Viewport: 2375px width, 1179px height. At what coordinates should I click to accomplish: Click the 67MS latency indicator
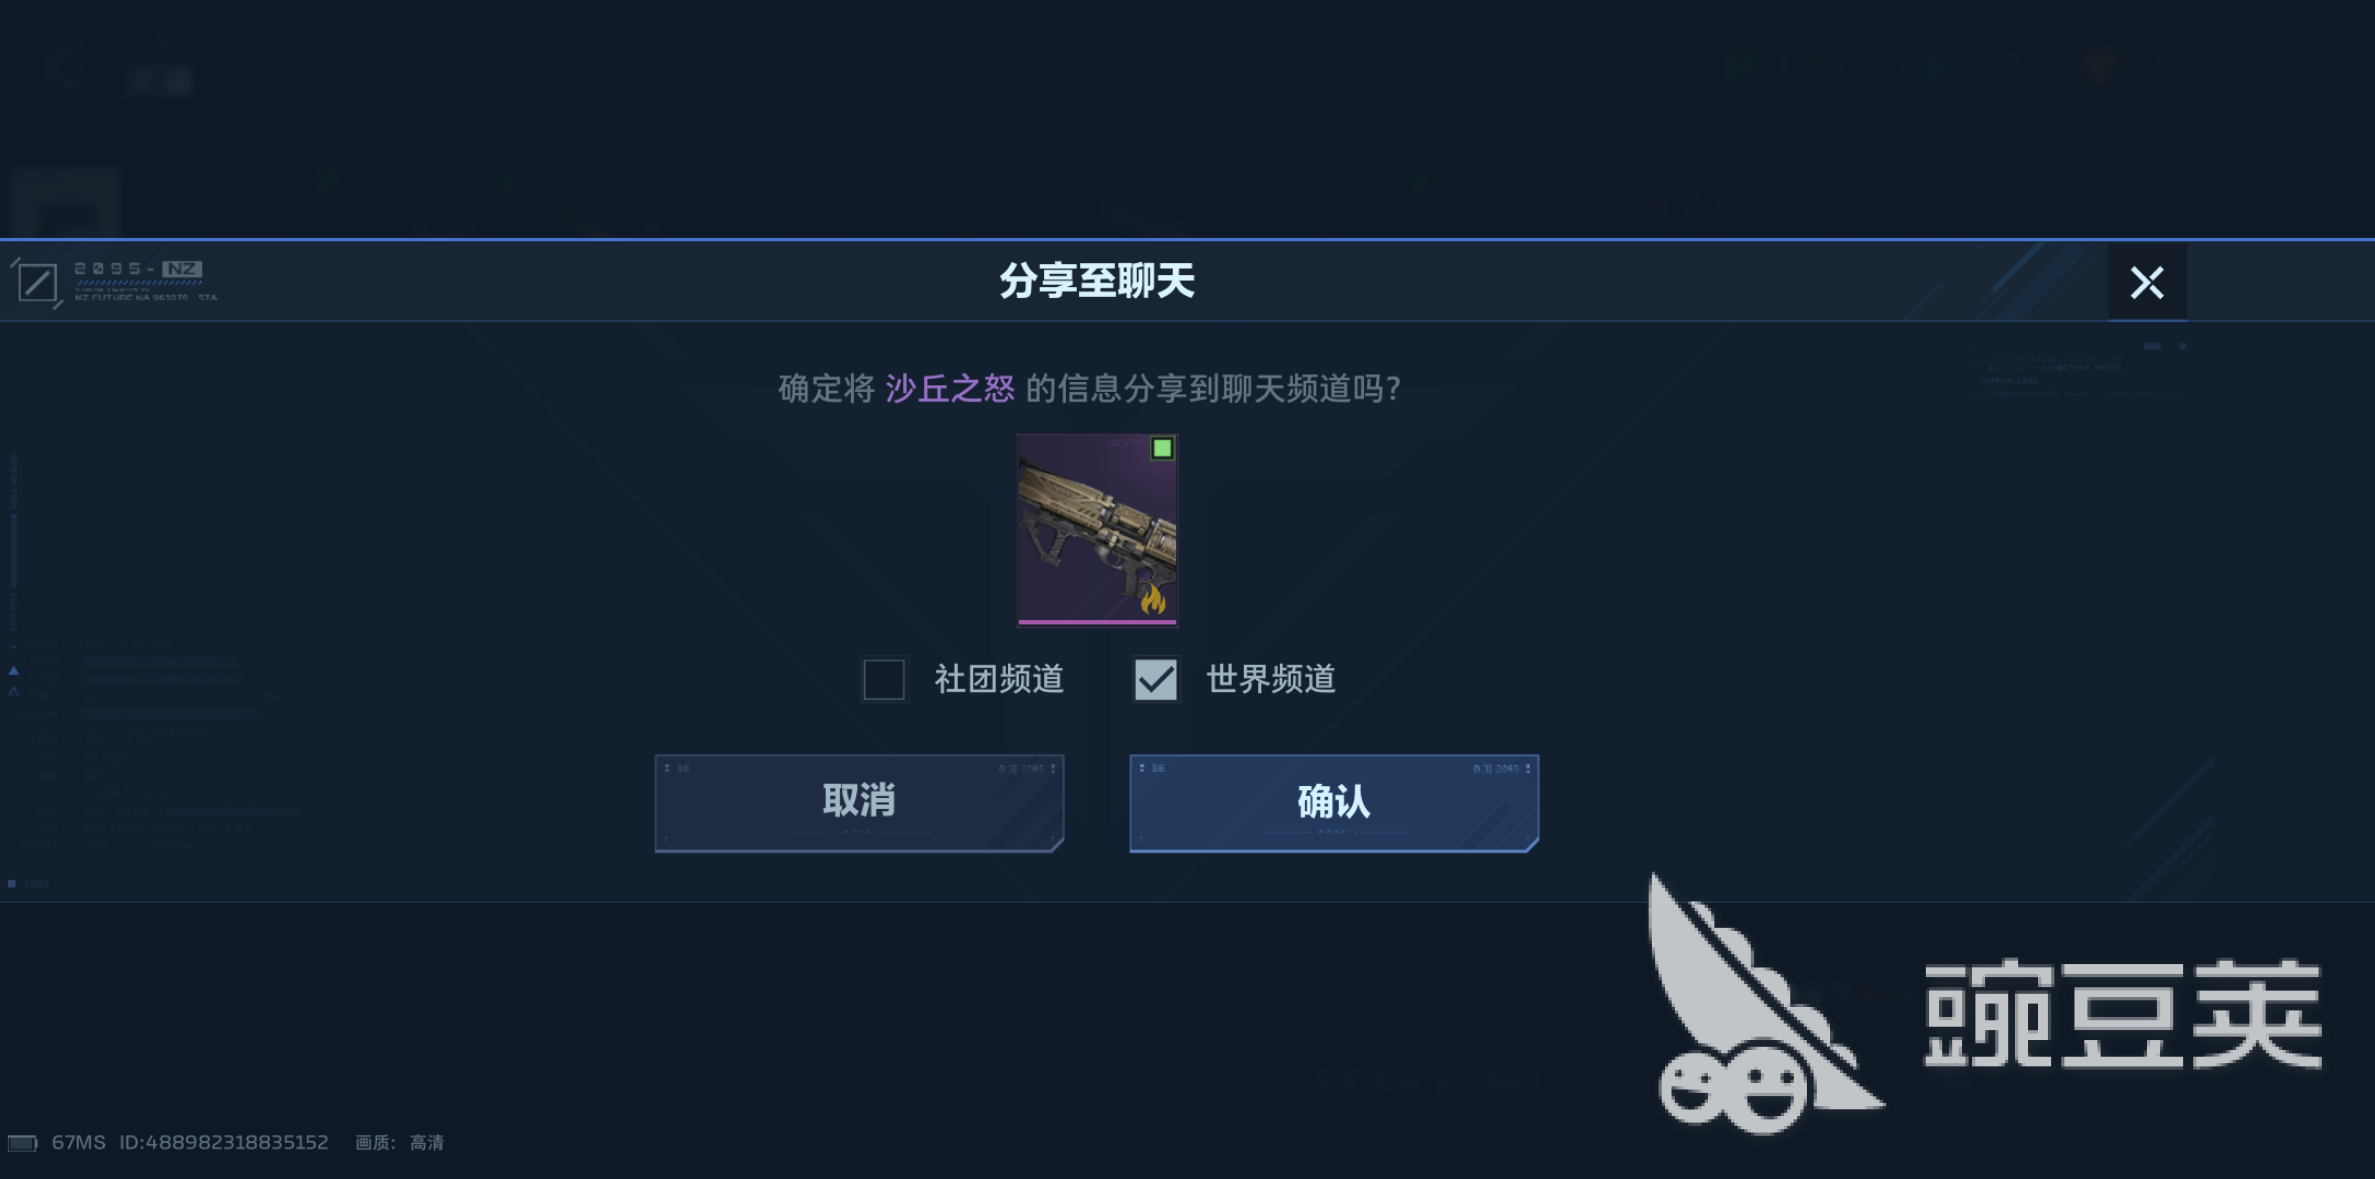(x=78, y=1143)
